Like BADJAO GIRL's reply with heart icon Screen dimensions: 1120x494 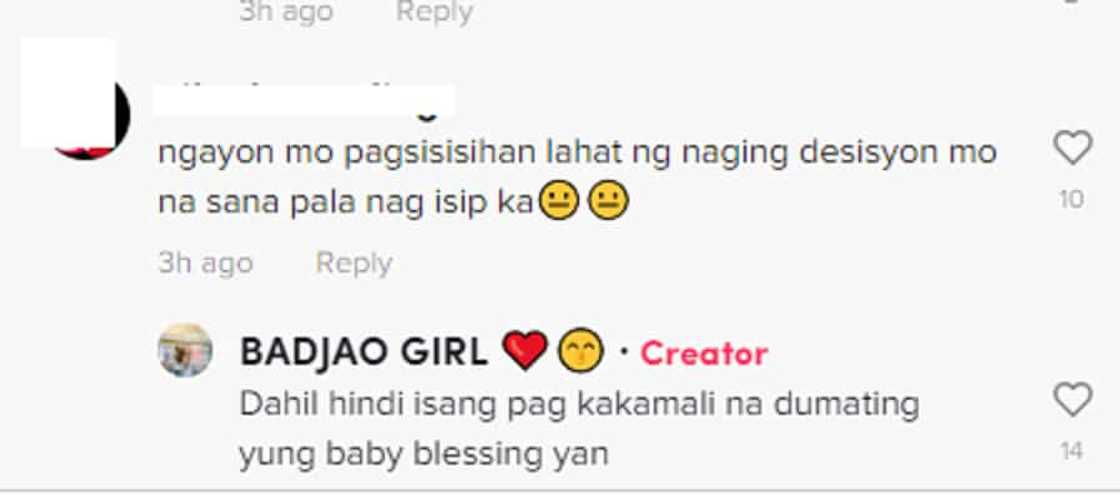[x=1072, y=400]
